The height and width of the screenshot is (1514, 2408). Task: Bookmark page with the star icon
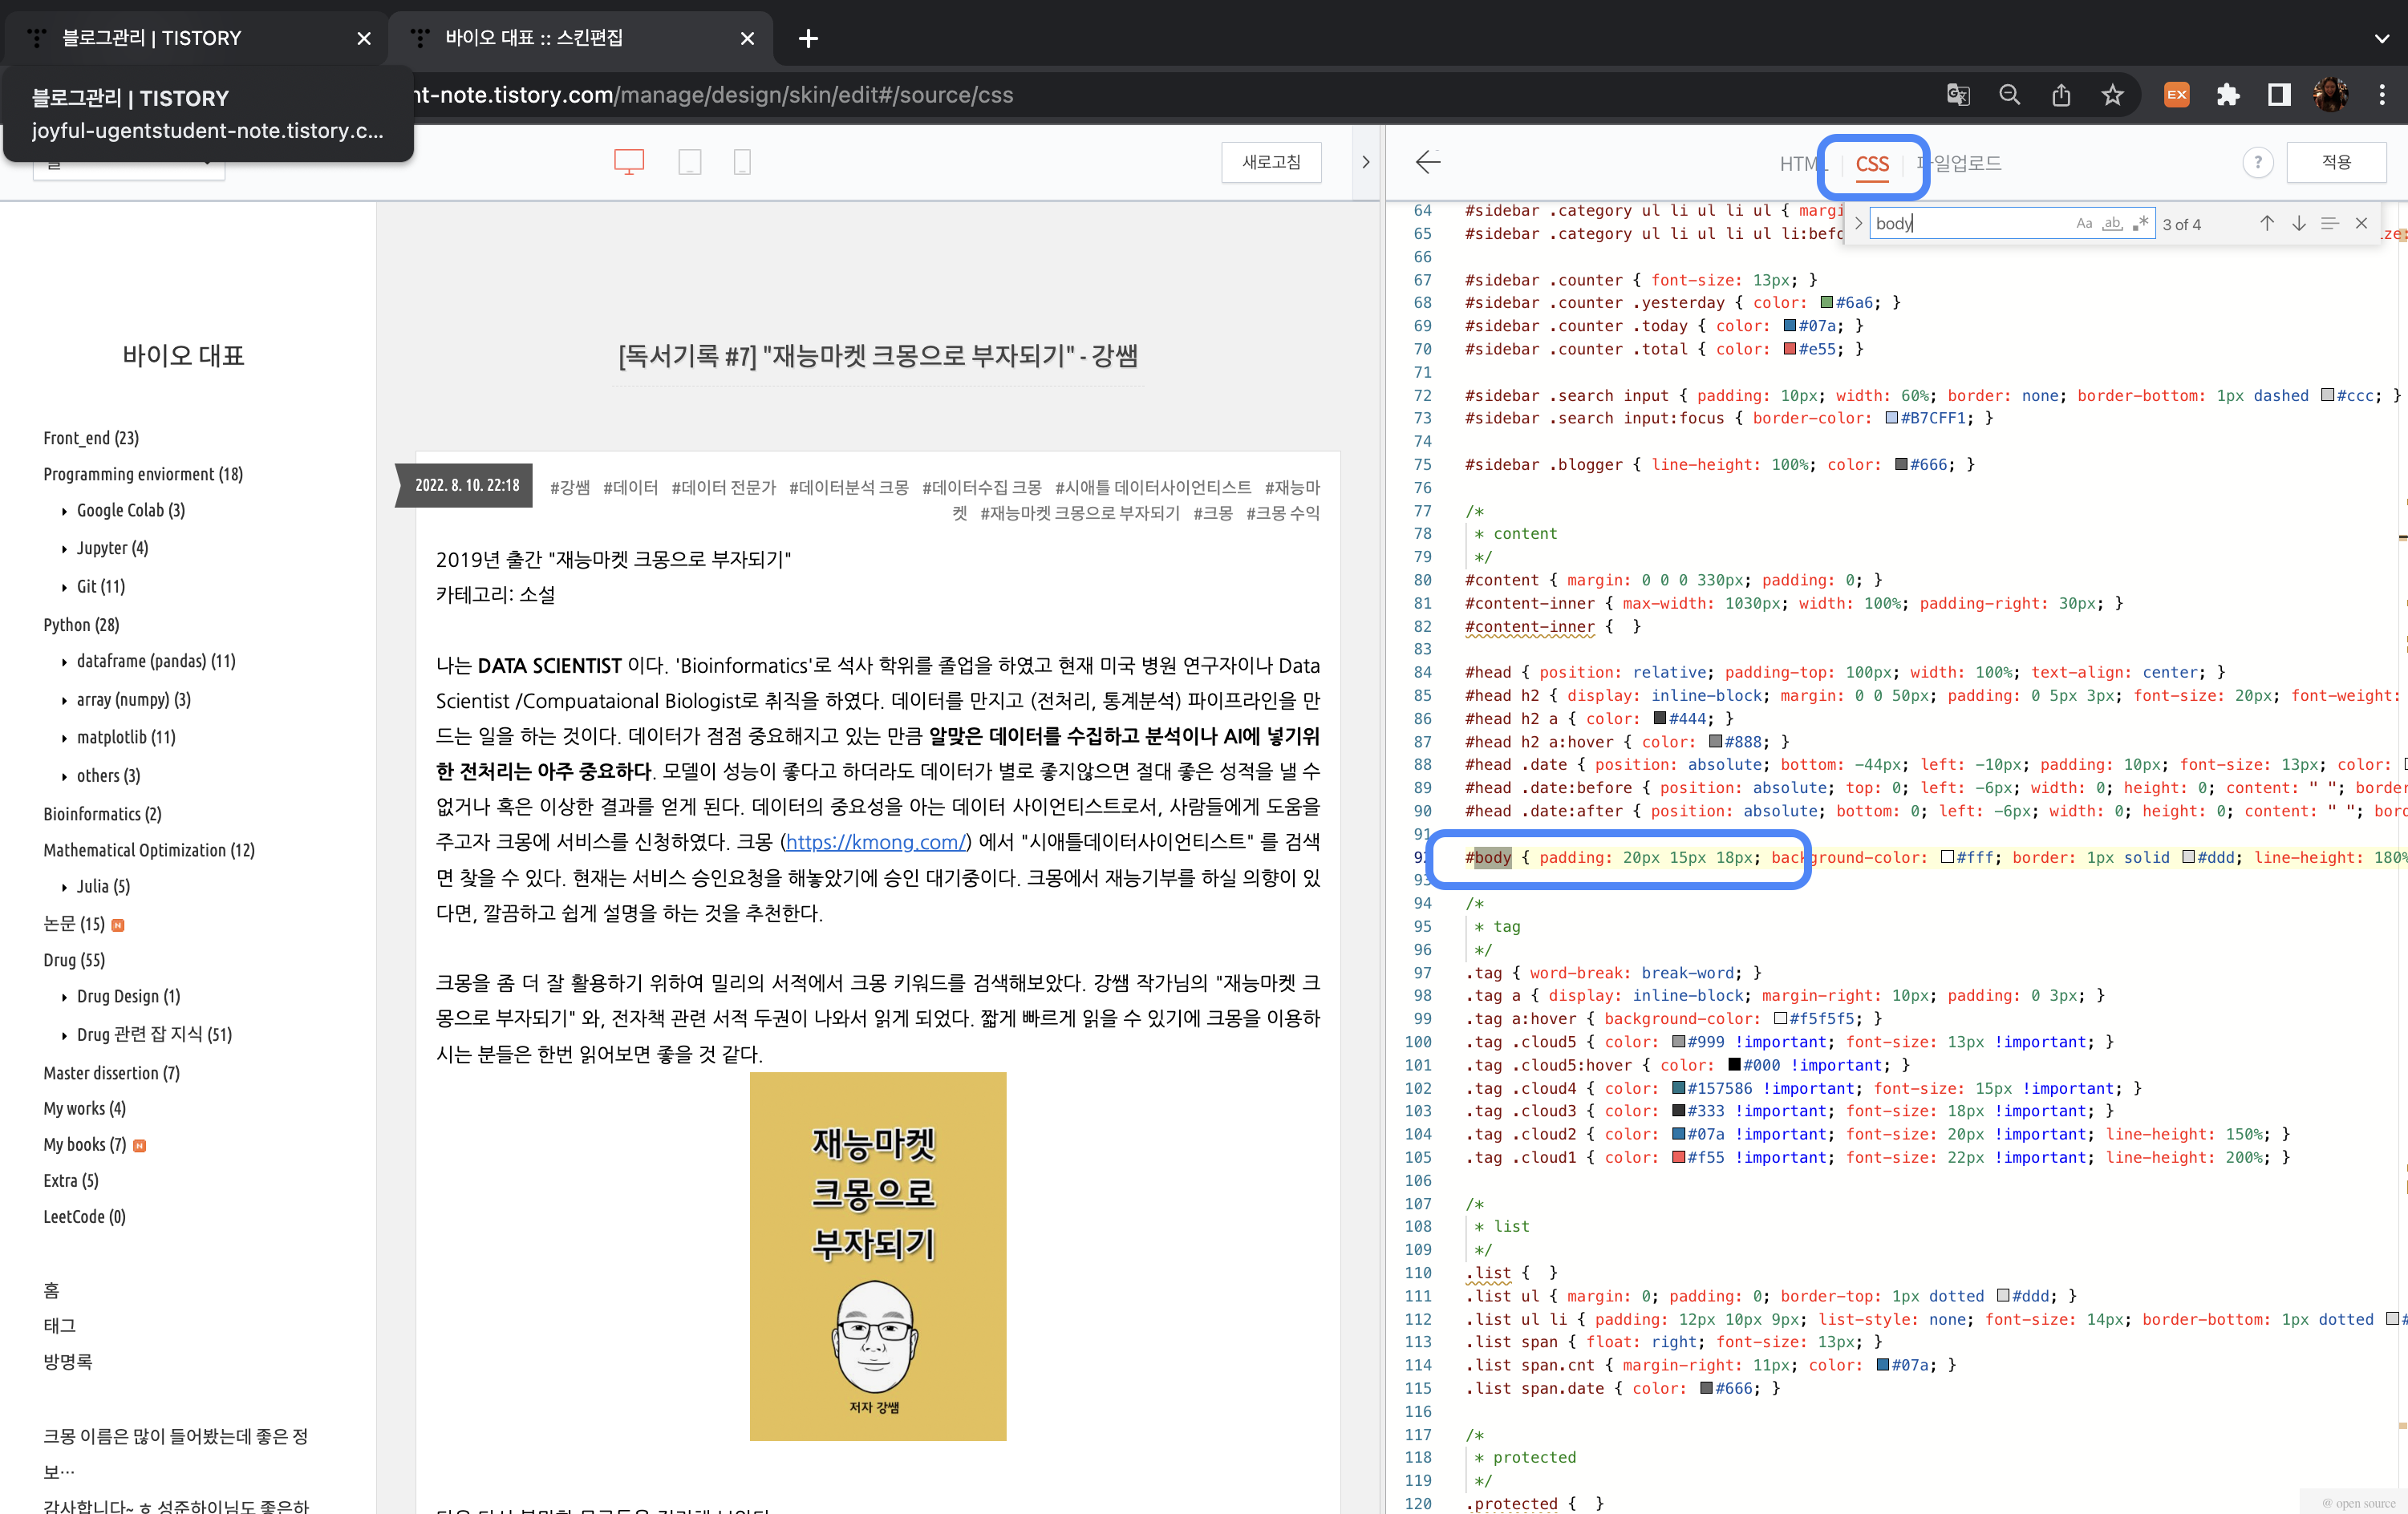pyautogui.click(x=2112, y=95)
